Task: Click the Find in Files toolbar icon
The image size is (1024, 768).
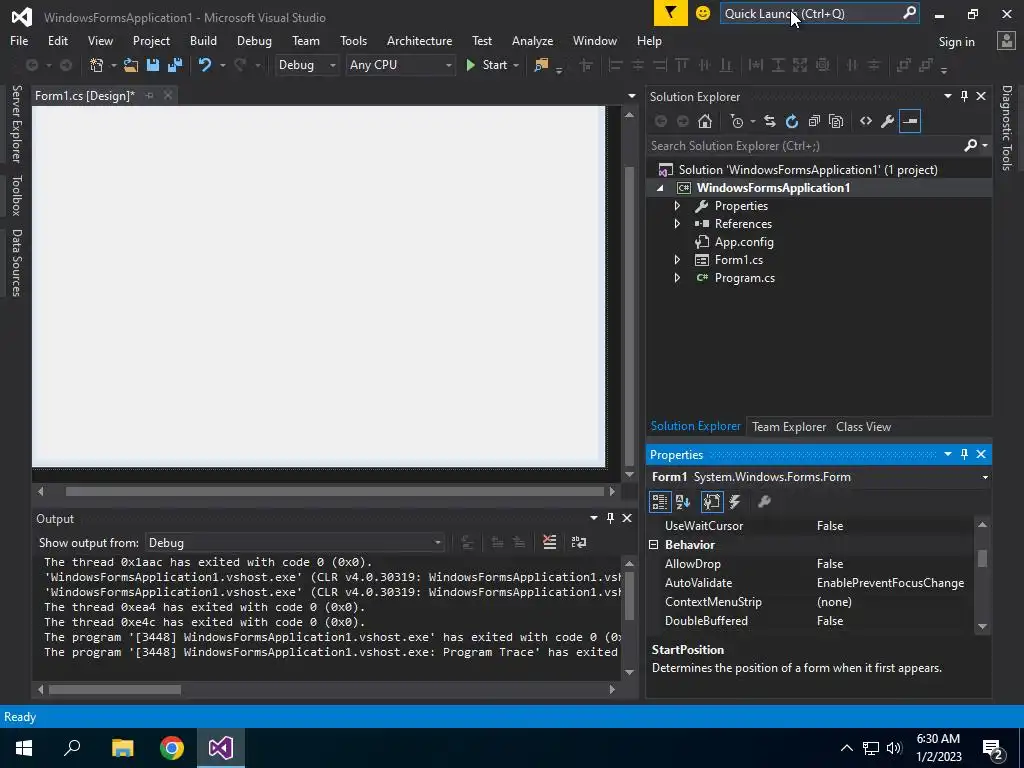Action: click(x=541, y=65)
